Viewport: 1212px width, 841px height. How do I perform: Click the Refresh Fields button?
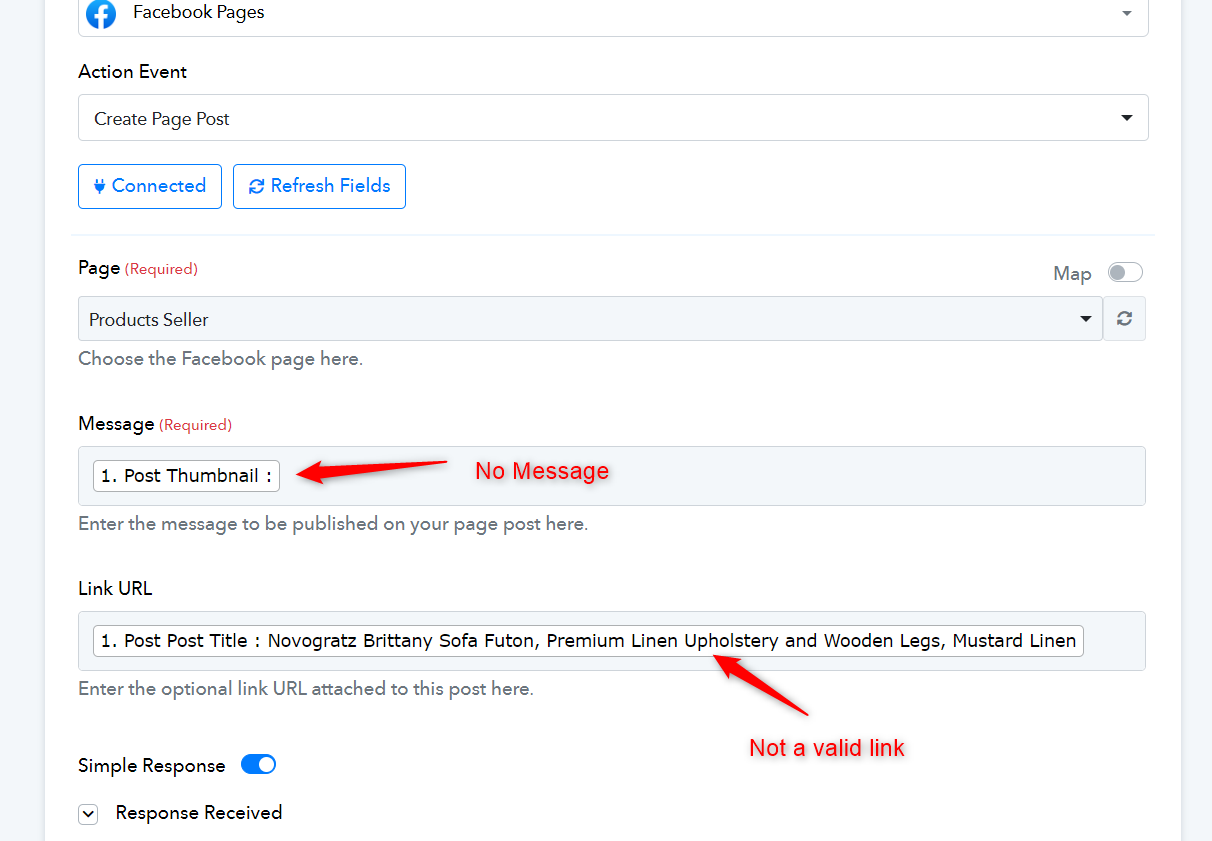319,186
